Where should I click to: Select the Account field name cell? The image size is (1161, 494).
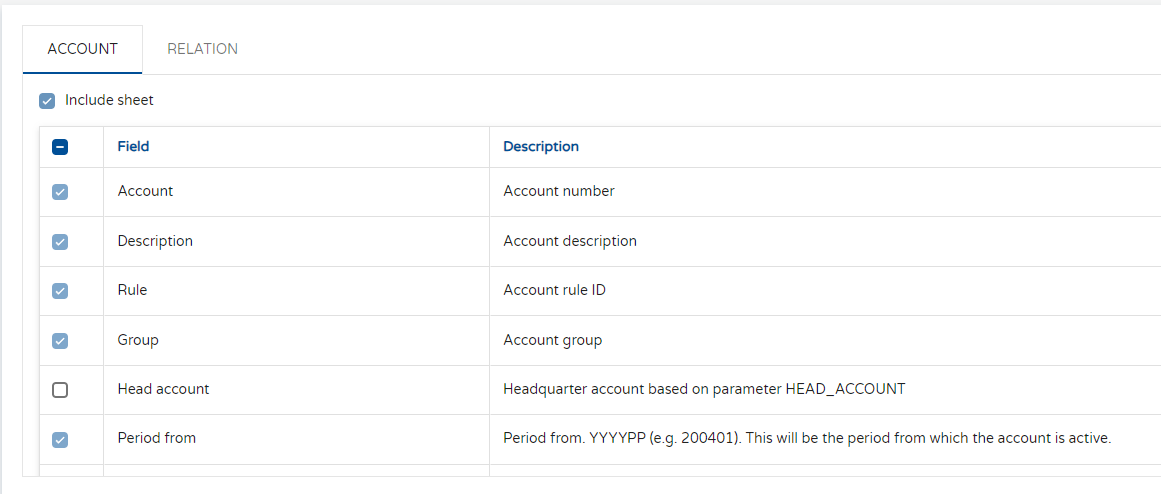coord(145,191)
